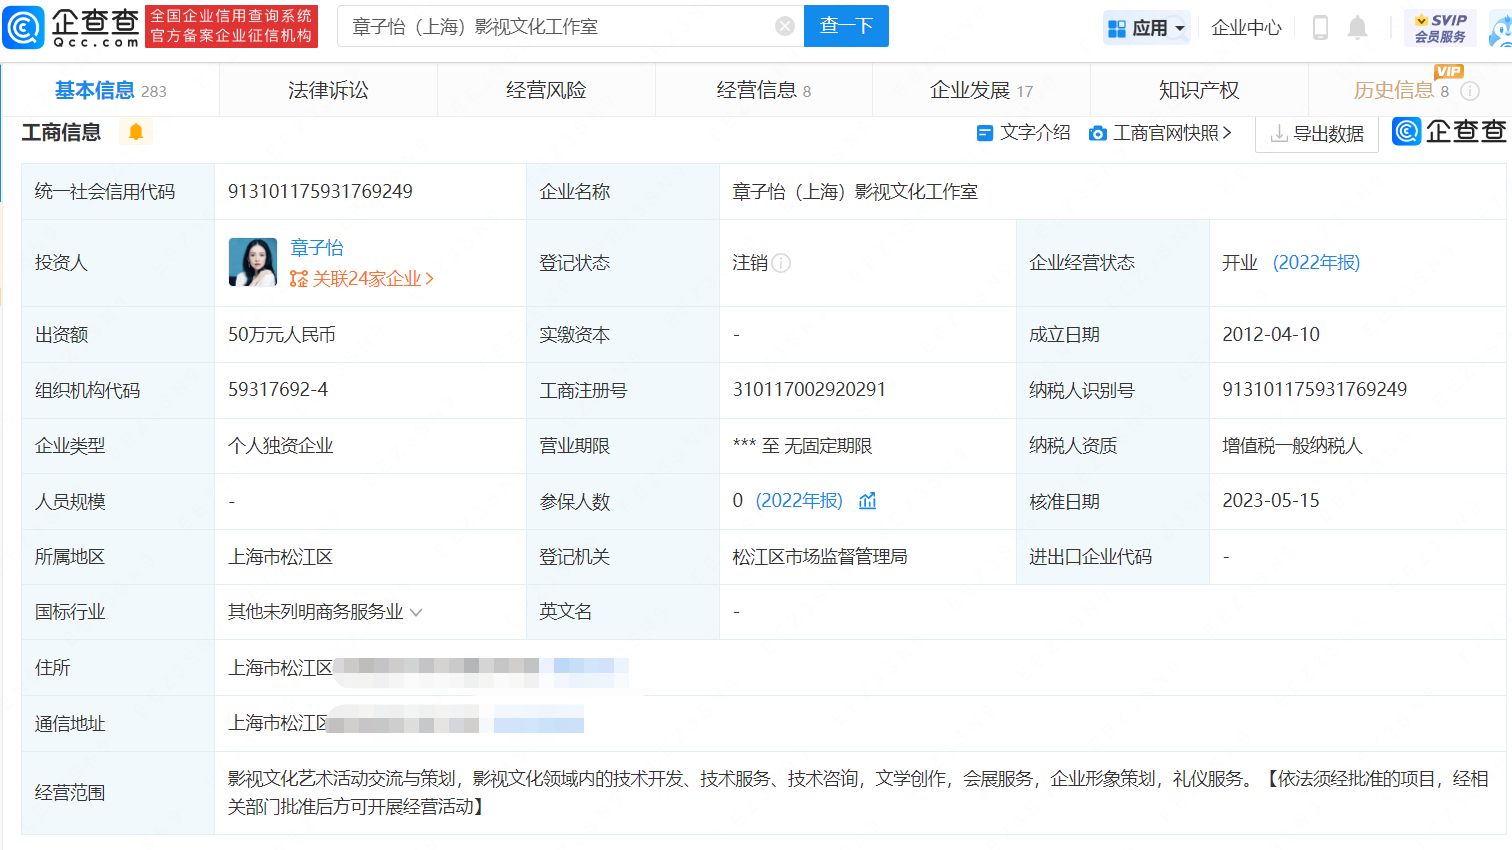Click the orange alert bell beside 工商信息
1512x850 pixels.
tap(136, 132)
